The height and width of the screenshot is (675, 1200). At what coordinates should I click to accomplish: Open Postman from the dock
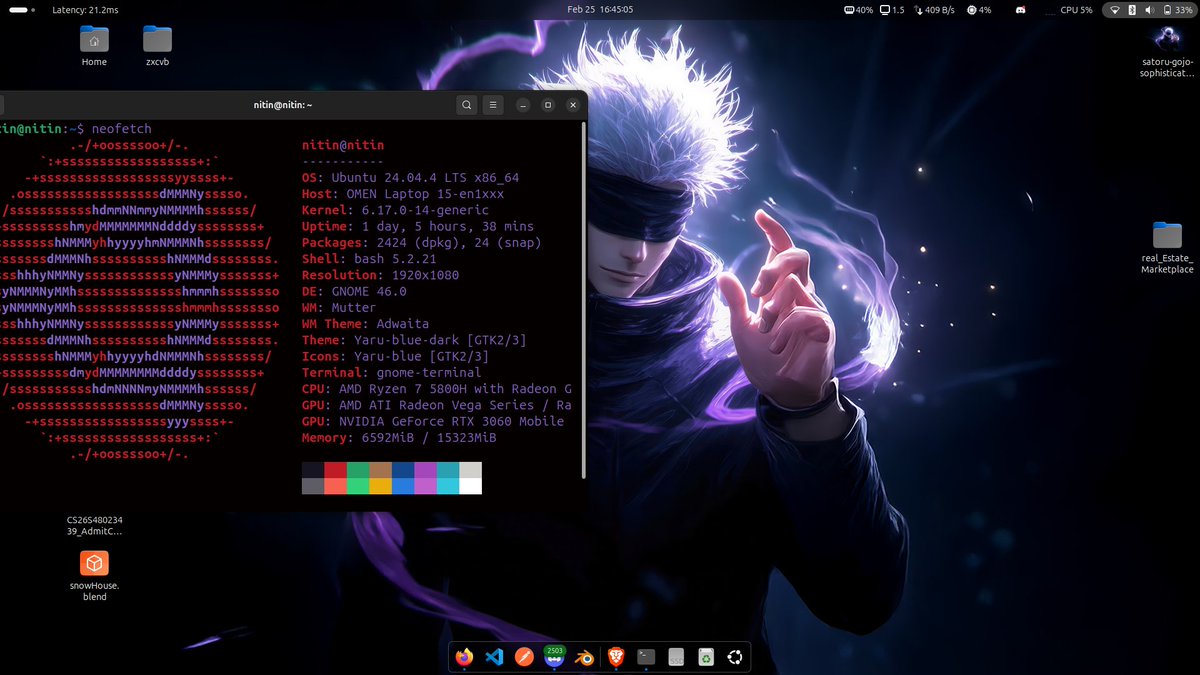click(x=524, y=657)
